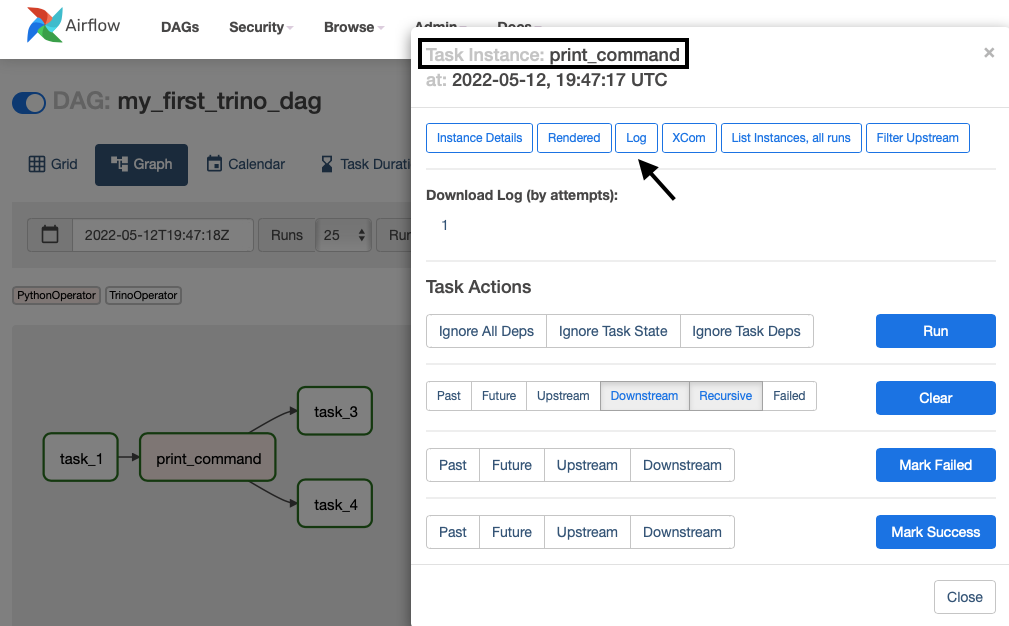Switch to the Grid view tab
The width and height of the screenshot is (1009, 626).
point(53,164)
